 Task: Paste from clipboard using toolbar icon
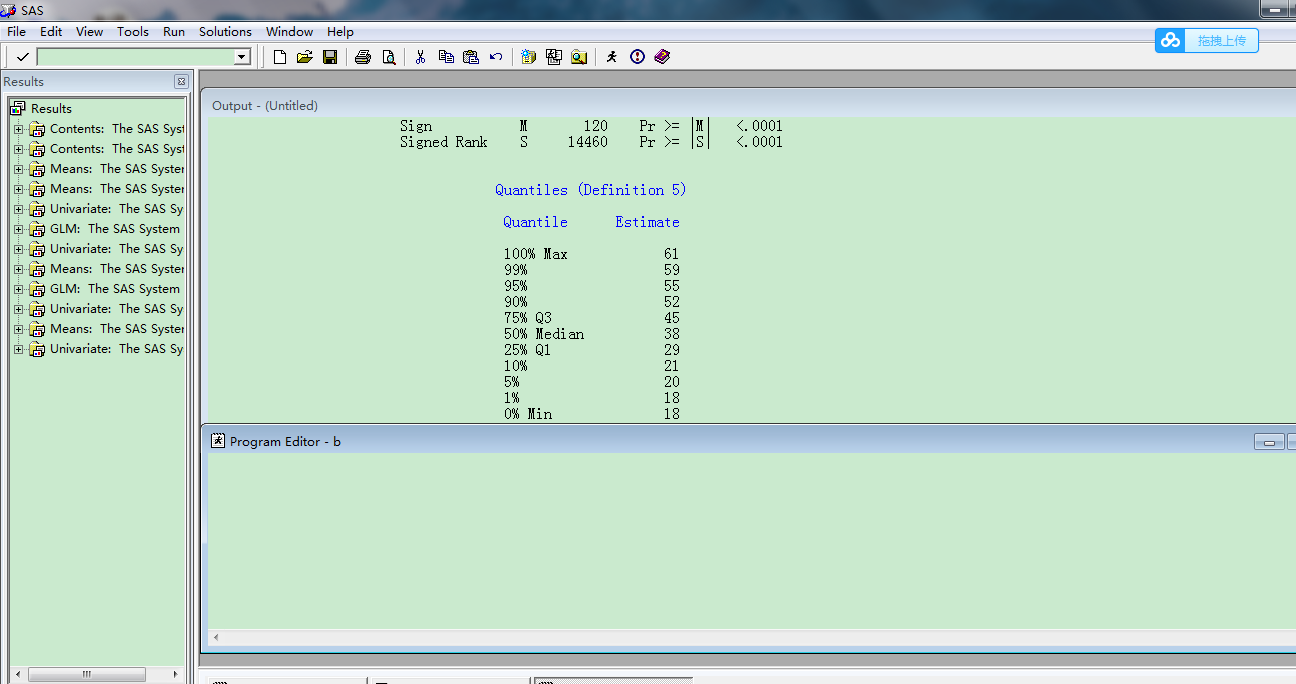click(471, 57)
